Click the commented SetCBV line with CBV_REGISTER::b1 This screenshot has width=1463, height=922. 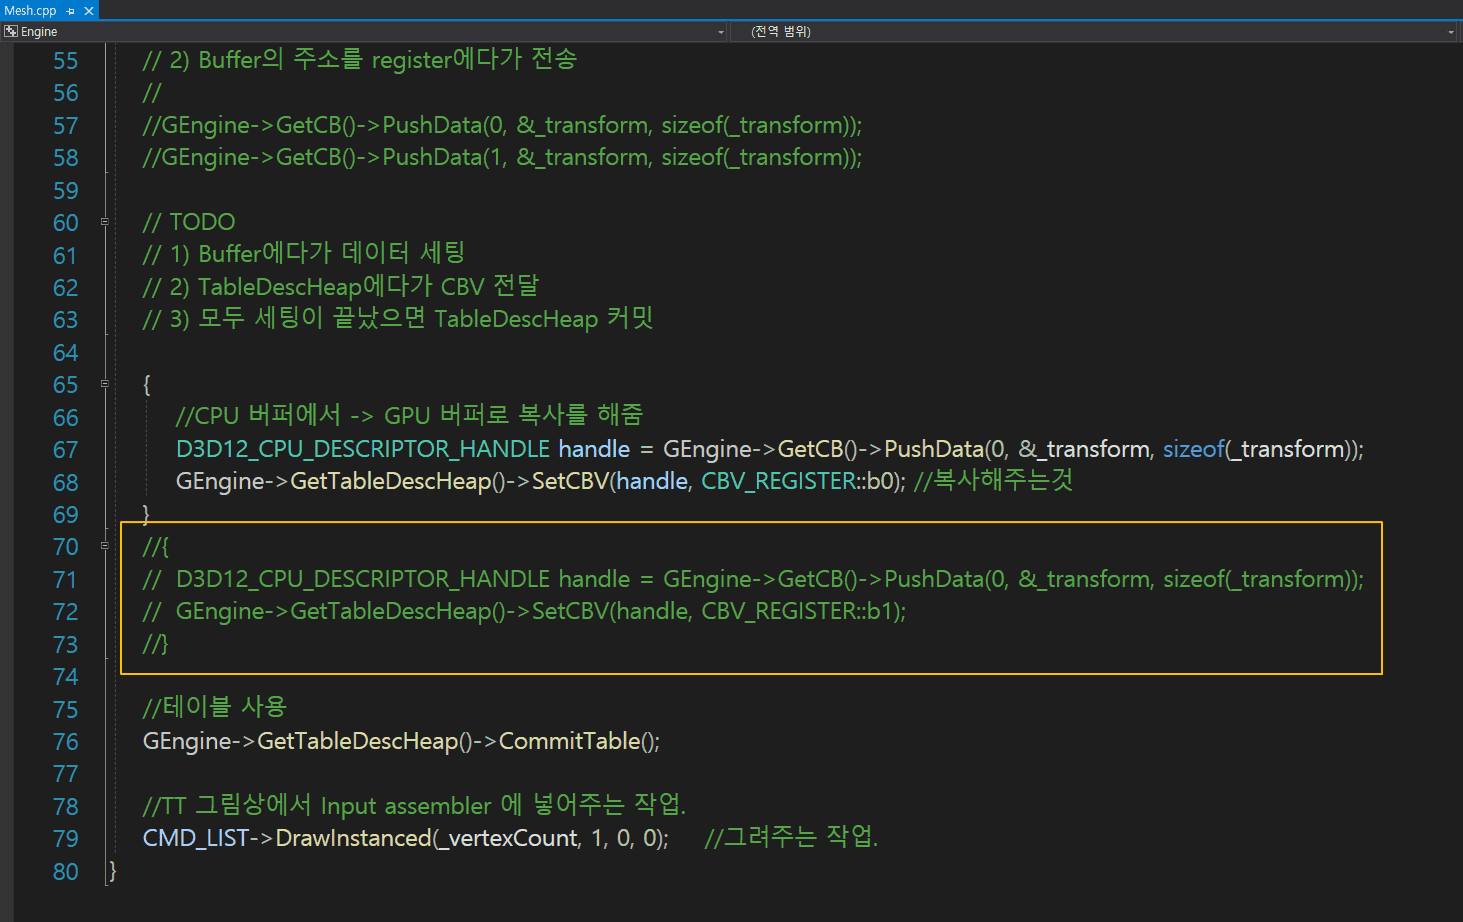(x=525, y=611)
